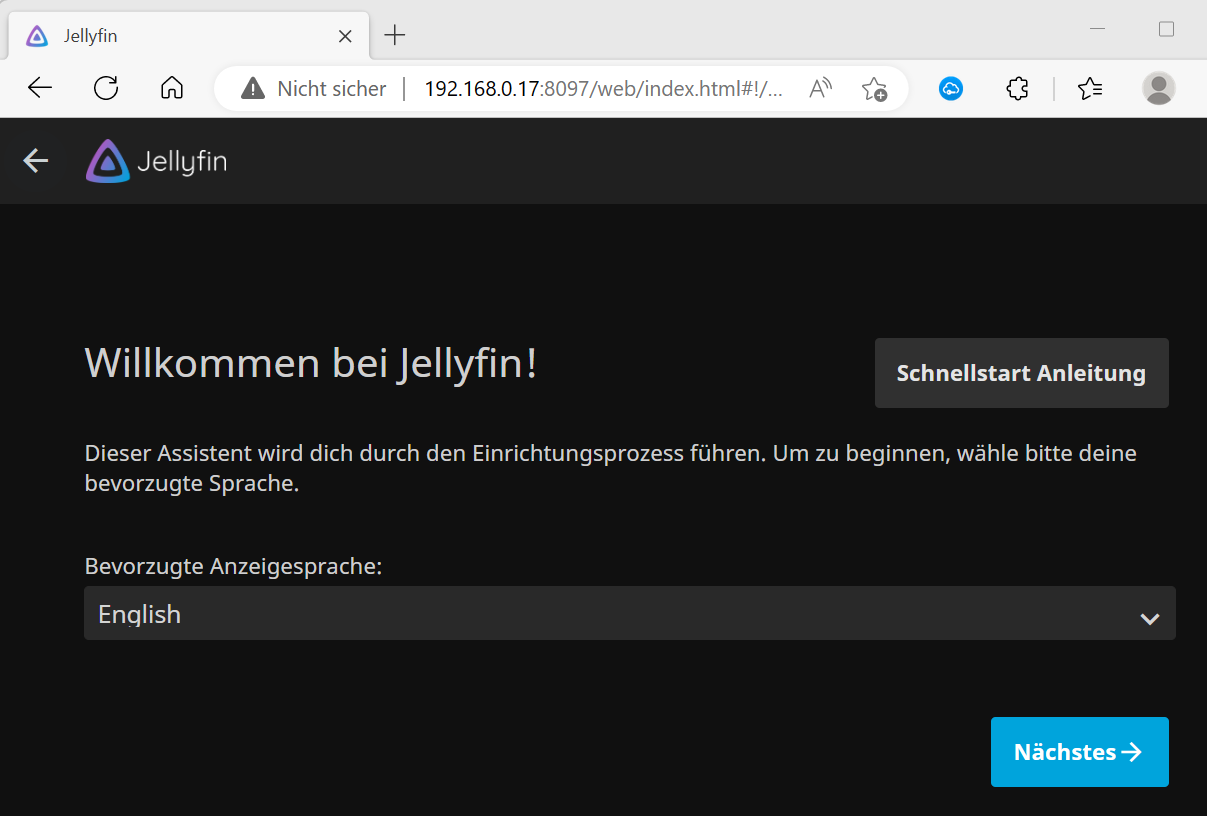
Task: Add this page to favorites
Action: click(875, 88)
